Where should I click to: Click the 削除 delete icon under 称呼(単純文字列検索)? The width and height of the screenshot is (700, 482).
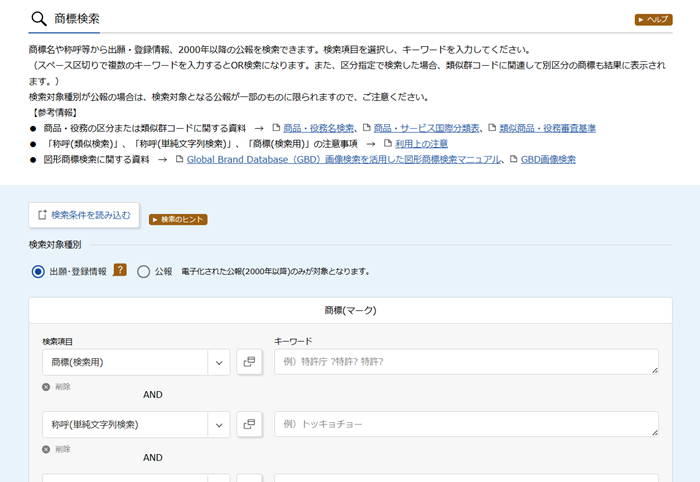point(46,449)
